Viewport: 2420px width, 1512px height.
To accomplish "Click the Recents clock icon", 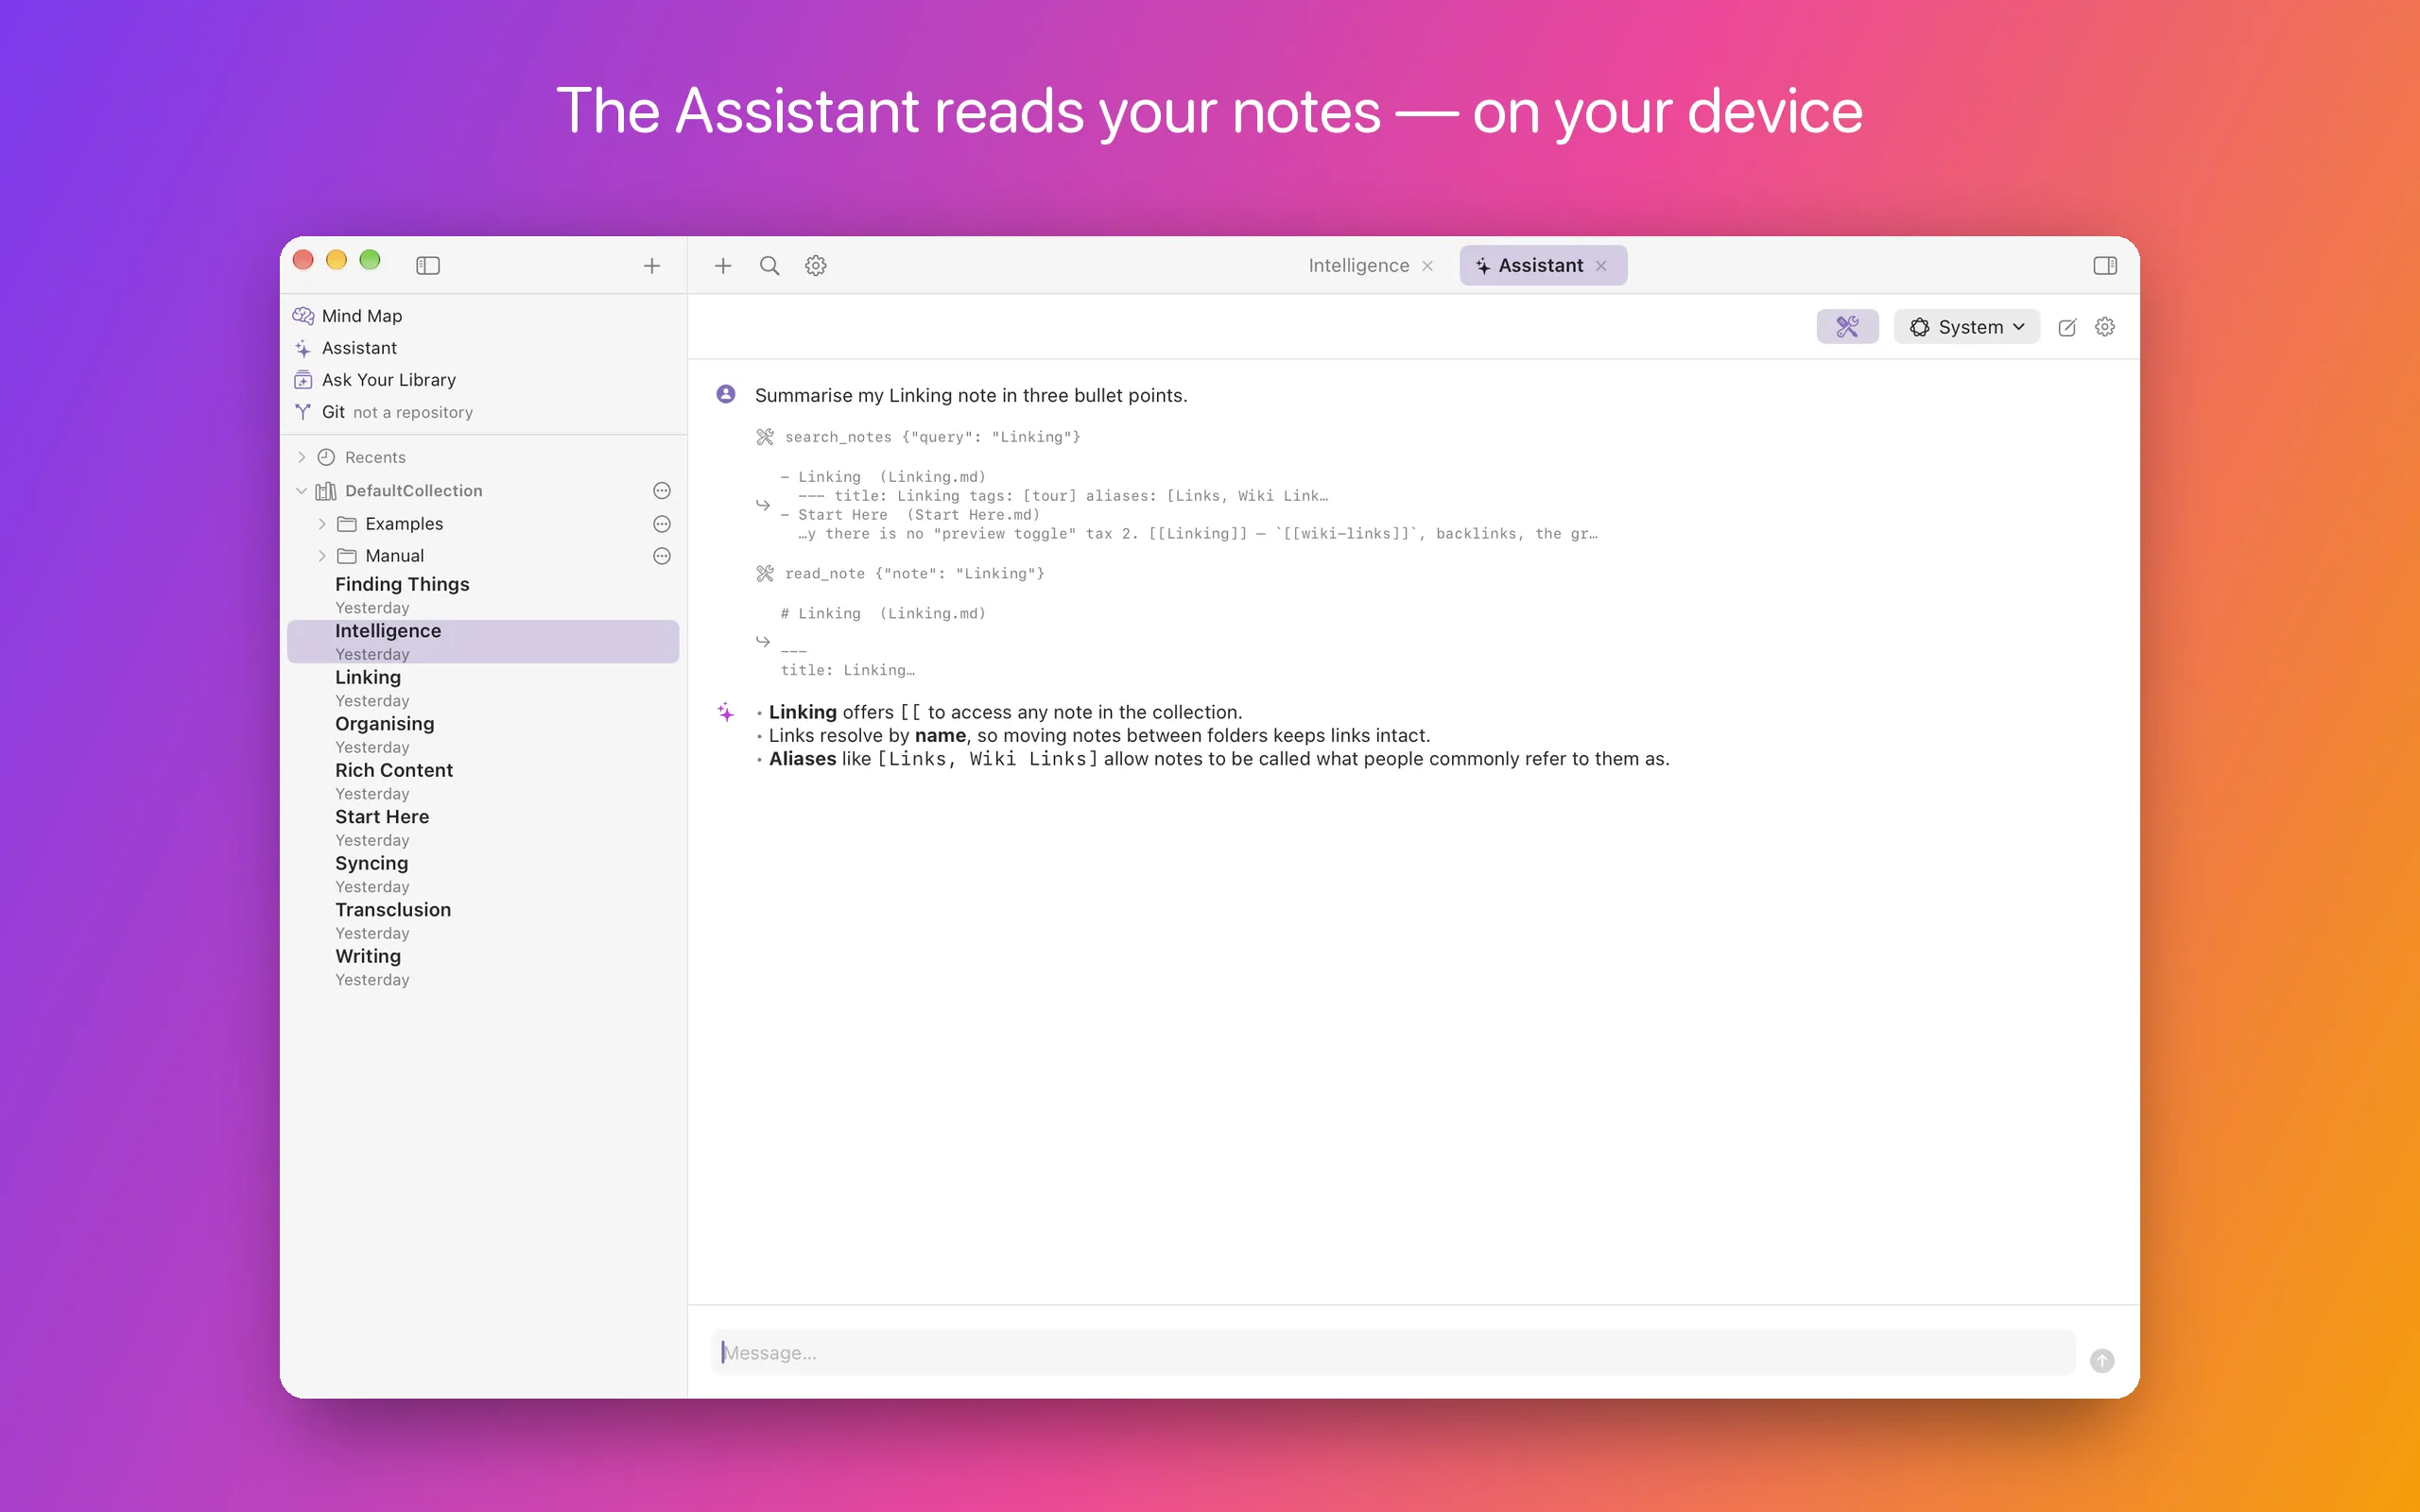I will point(326,457).
